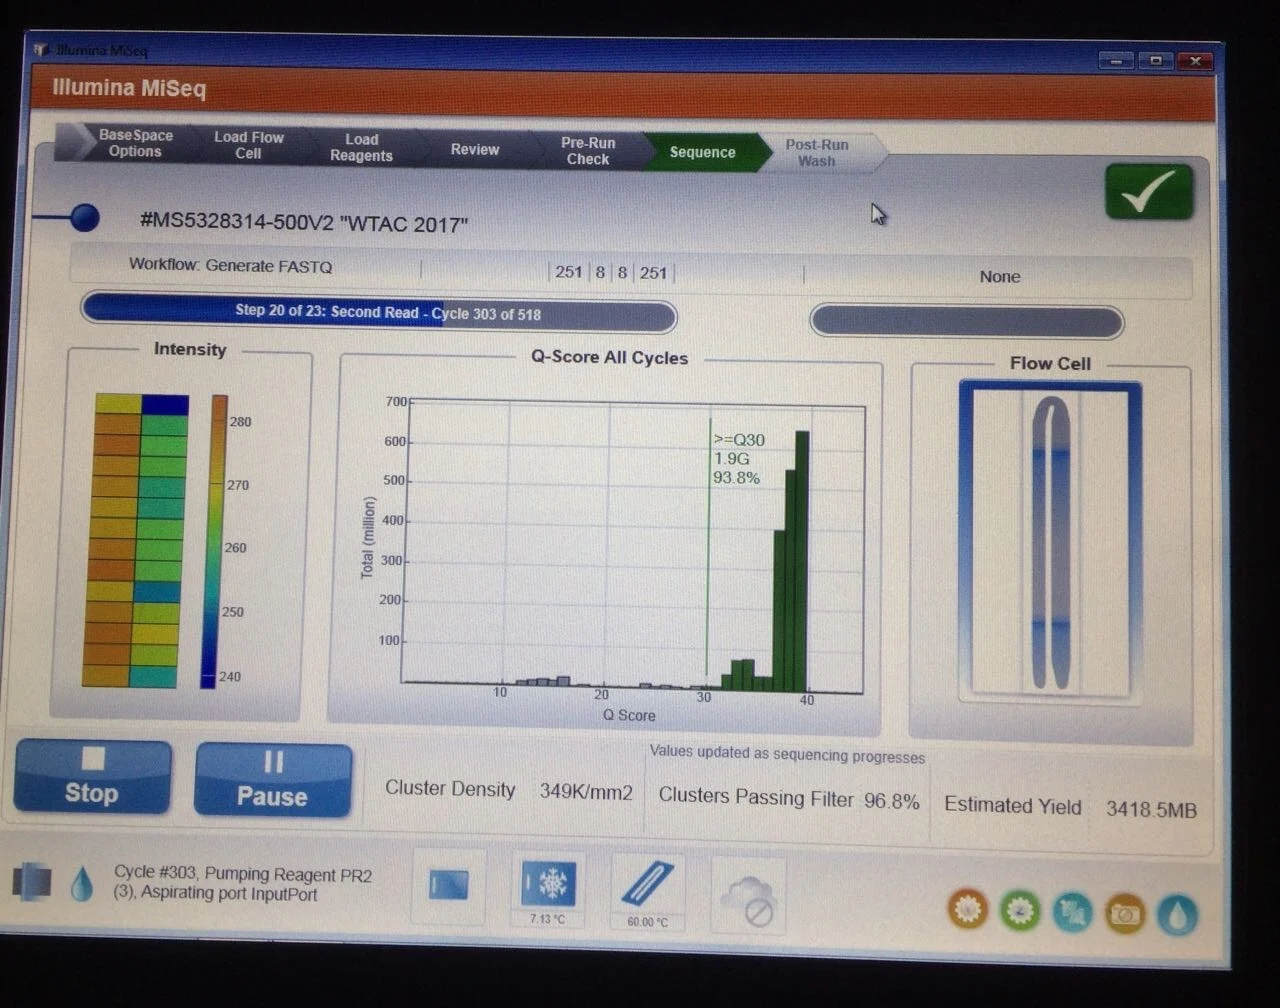Go to Load Flow Cell step
The image size is (1280, 1008).
tap(248, 145)
